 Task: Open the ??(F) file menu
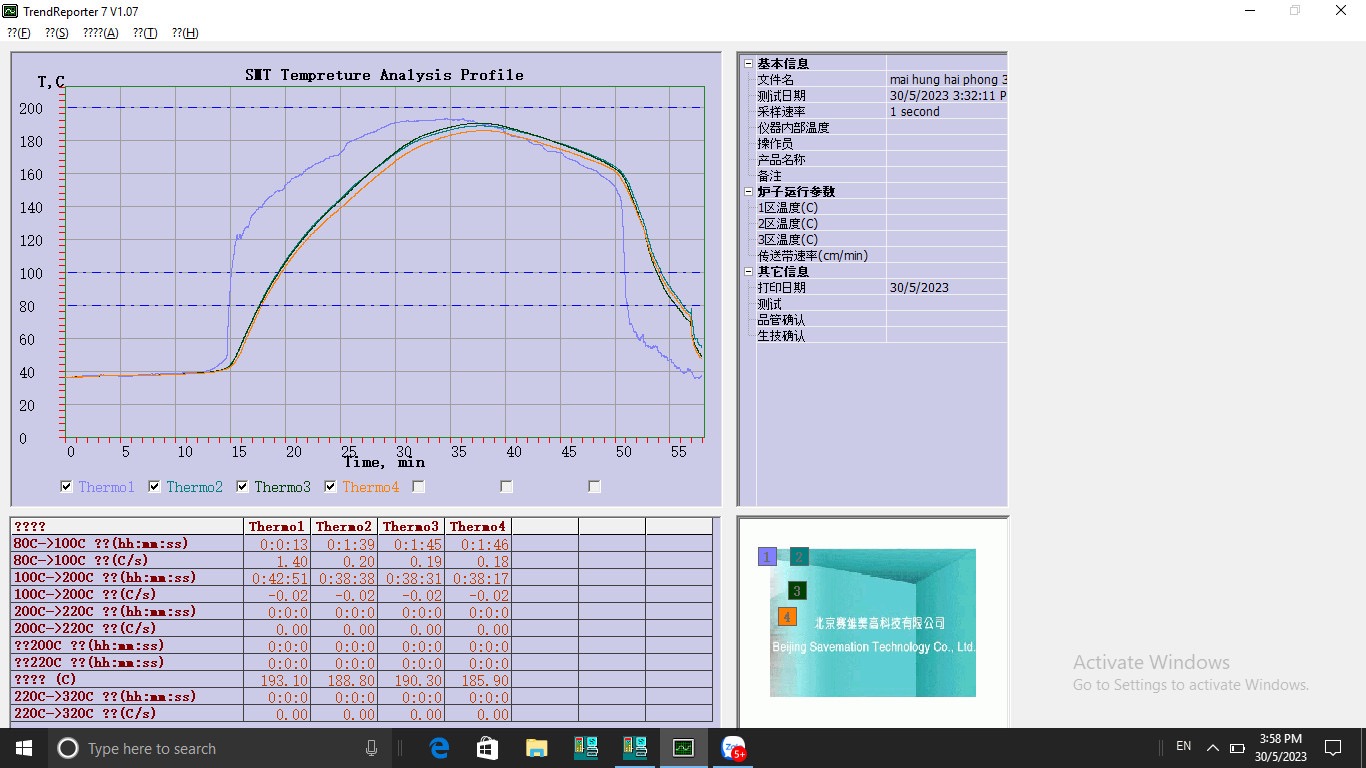coord(19,33)
